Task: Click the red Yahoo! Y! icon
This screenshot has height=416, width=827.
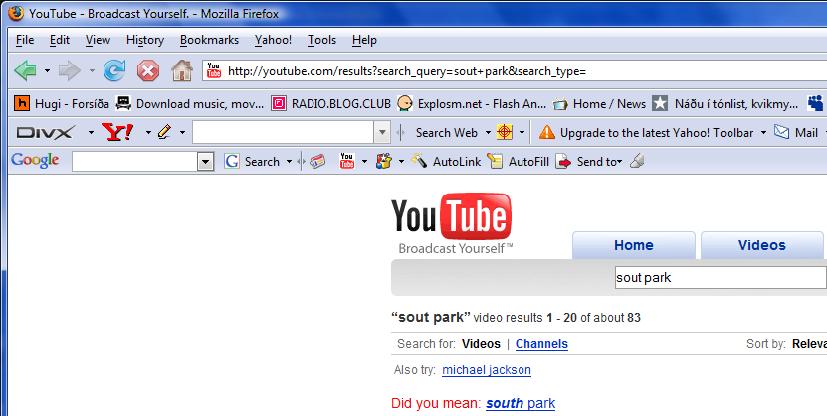Action: [x=118, y=132]
